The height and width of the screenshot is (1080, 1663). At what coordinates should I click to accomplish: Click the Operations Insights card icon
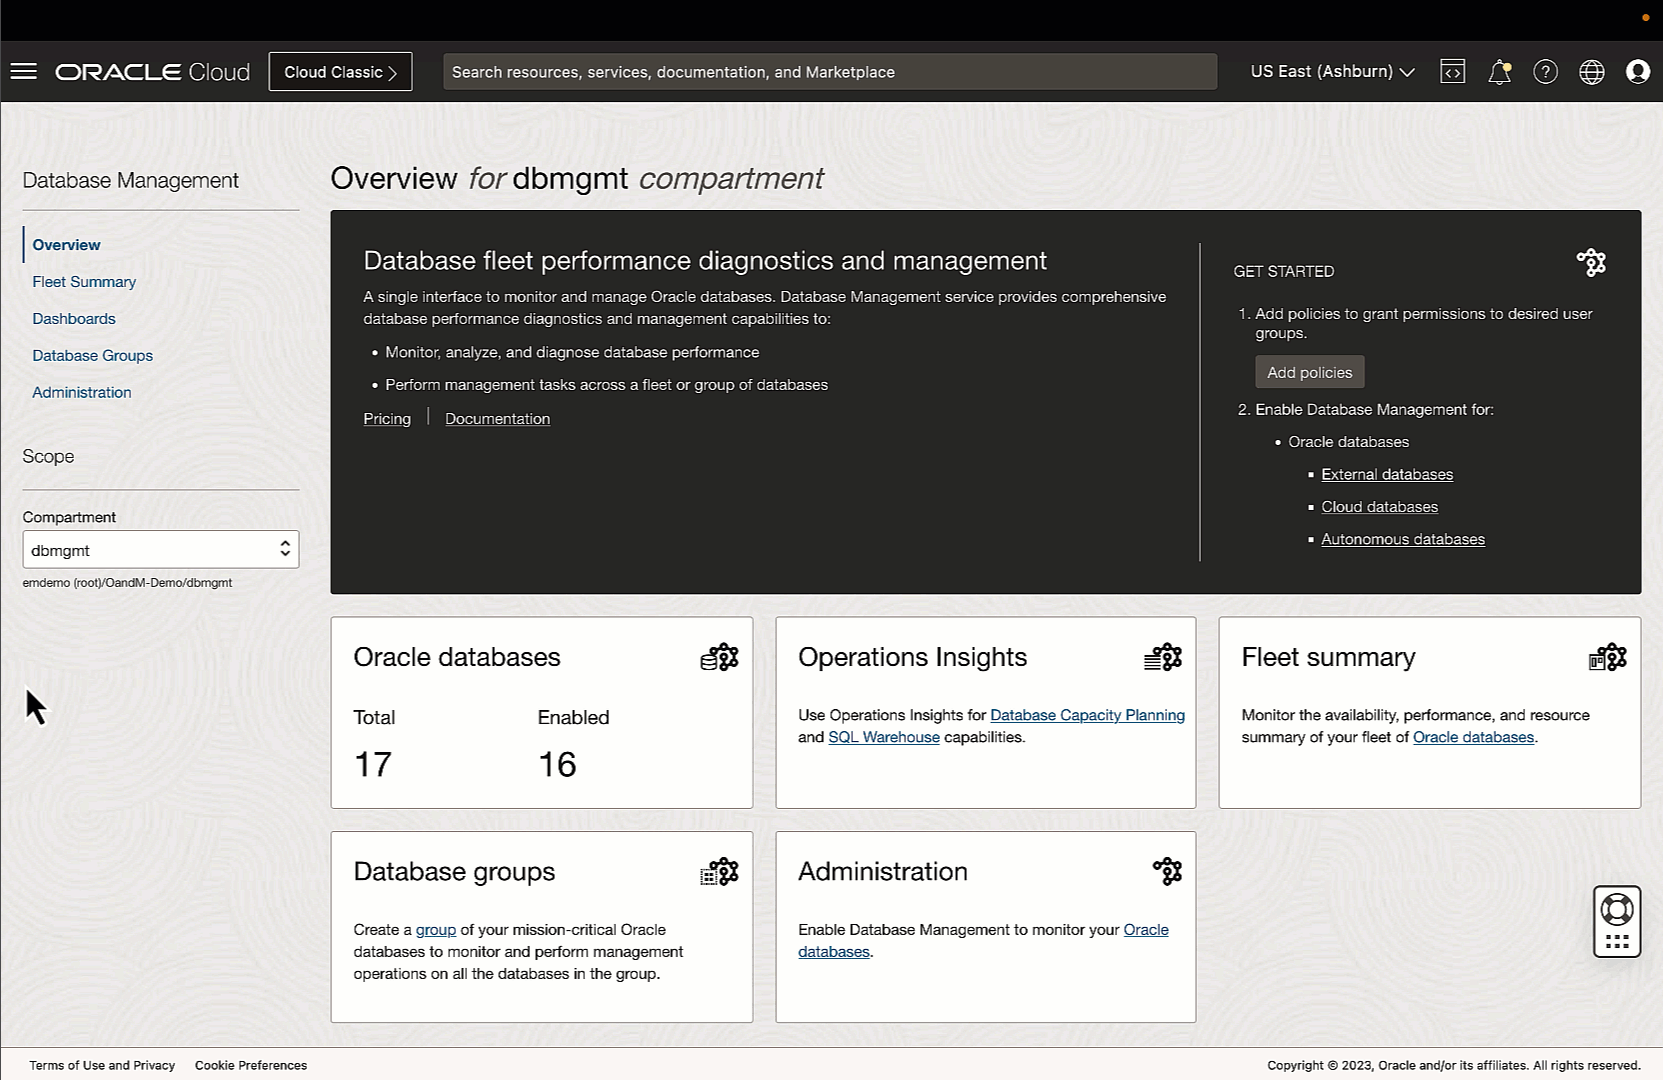pyautogui.click(x=1163, y=657)
